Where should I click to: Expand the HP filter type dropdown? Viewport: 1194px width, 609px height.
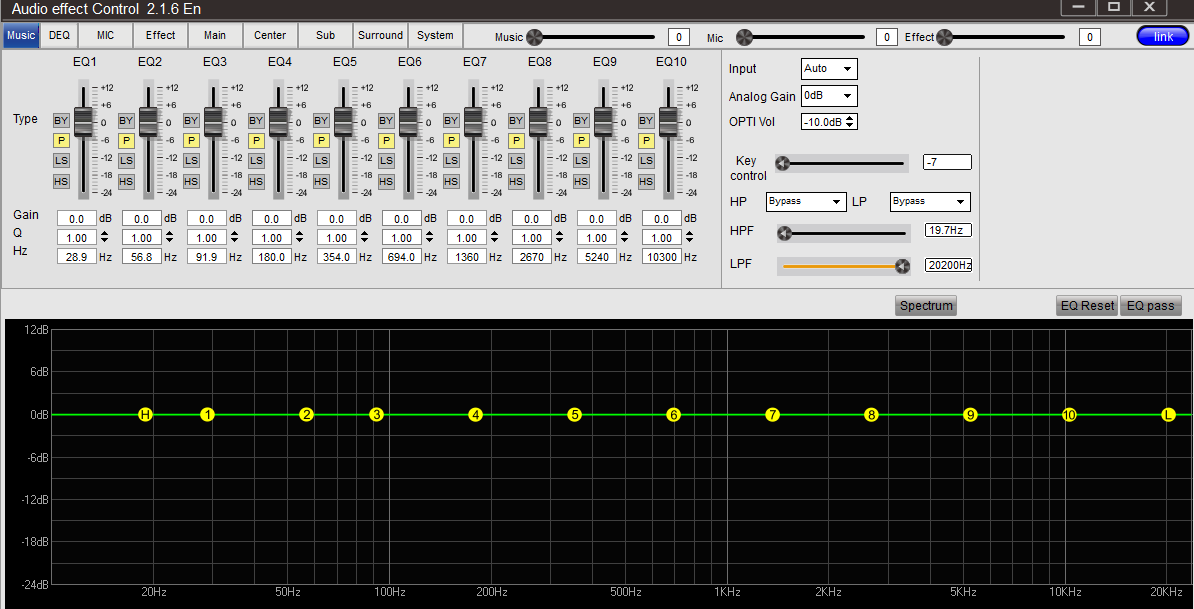pyautogui.click(x=806, y=201)
